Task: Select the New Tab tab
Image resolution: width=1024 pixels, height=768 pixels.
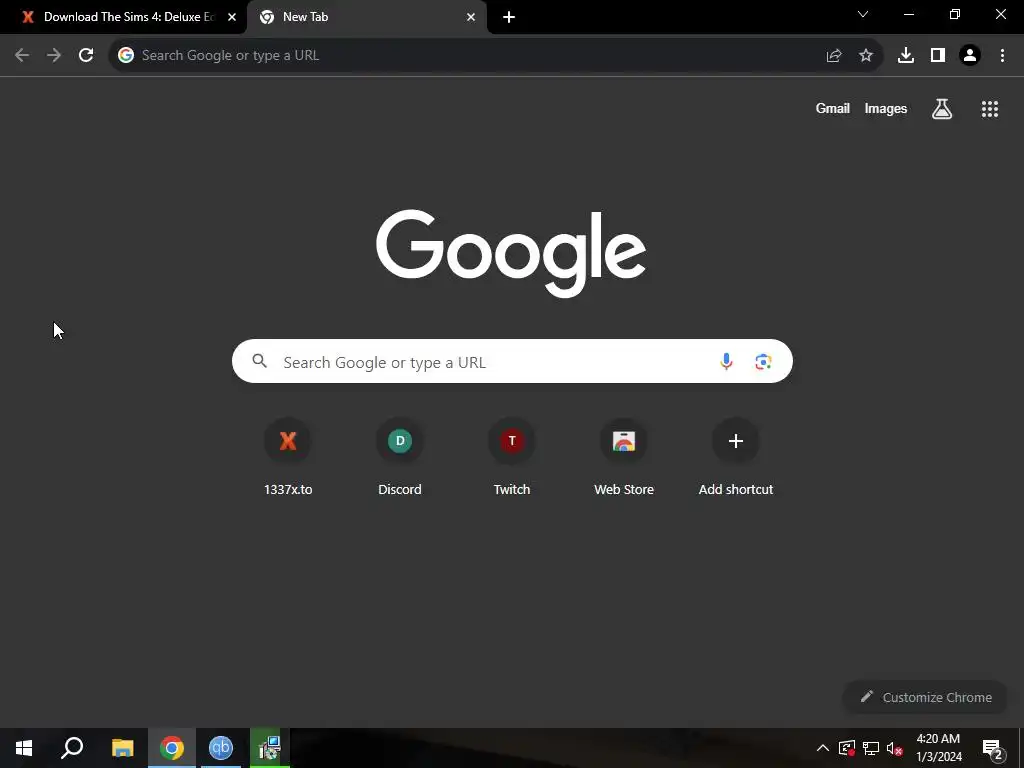Action: coord(367,18)
